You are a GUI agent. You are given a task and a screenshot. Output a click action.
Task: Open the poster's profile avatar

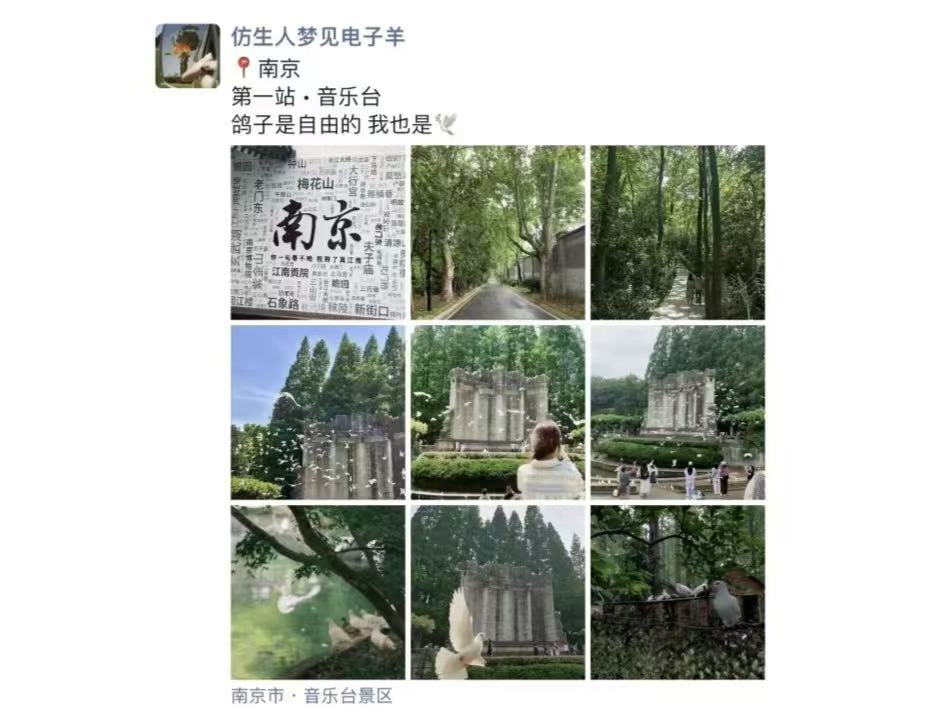(x=188, y=56)
